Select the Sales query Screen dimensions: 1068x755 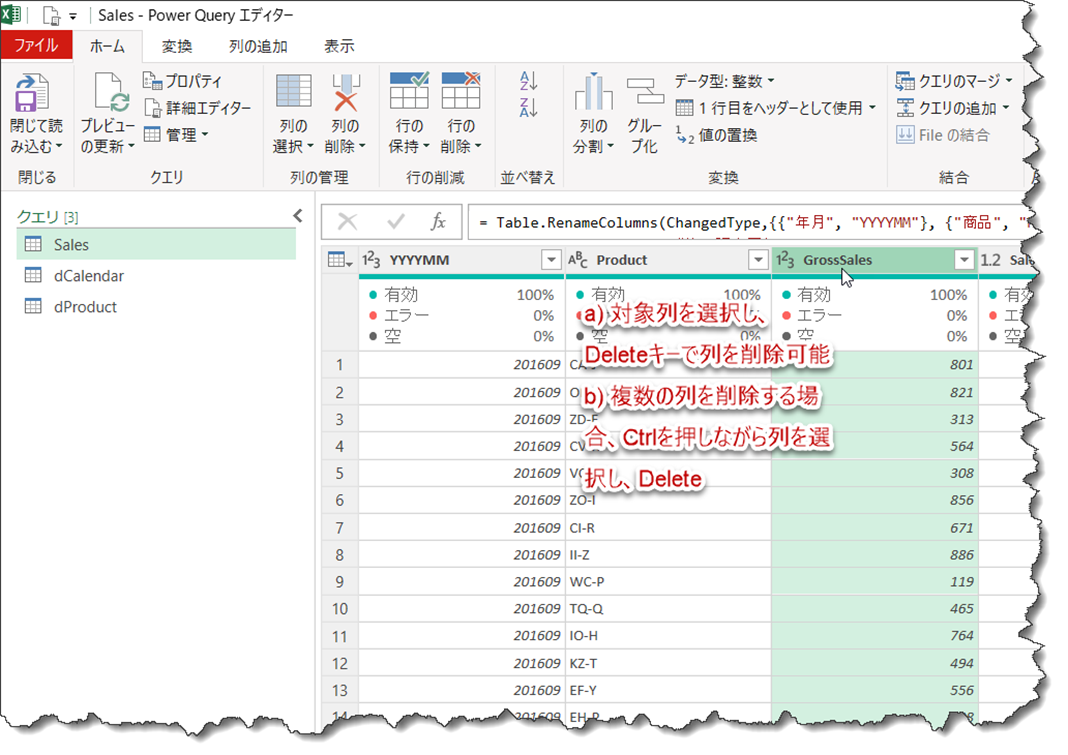tap(156, 244)
